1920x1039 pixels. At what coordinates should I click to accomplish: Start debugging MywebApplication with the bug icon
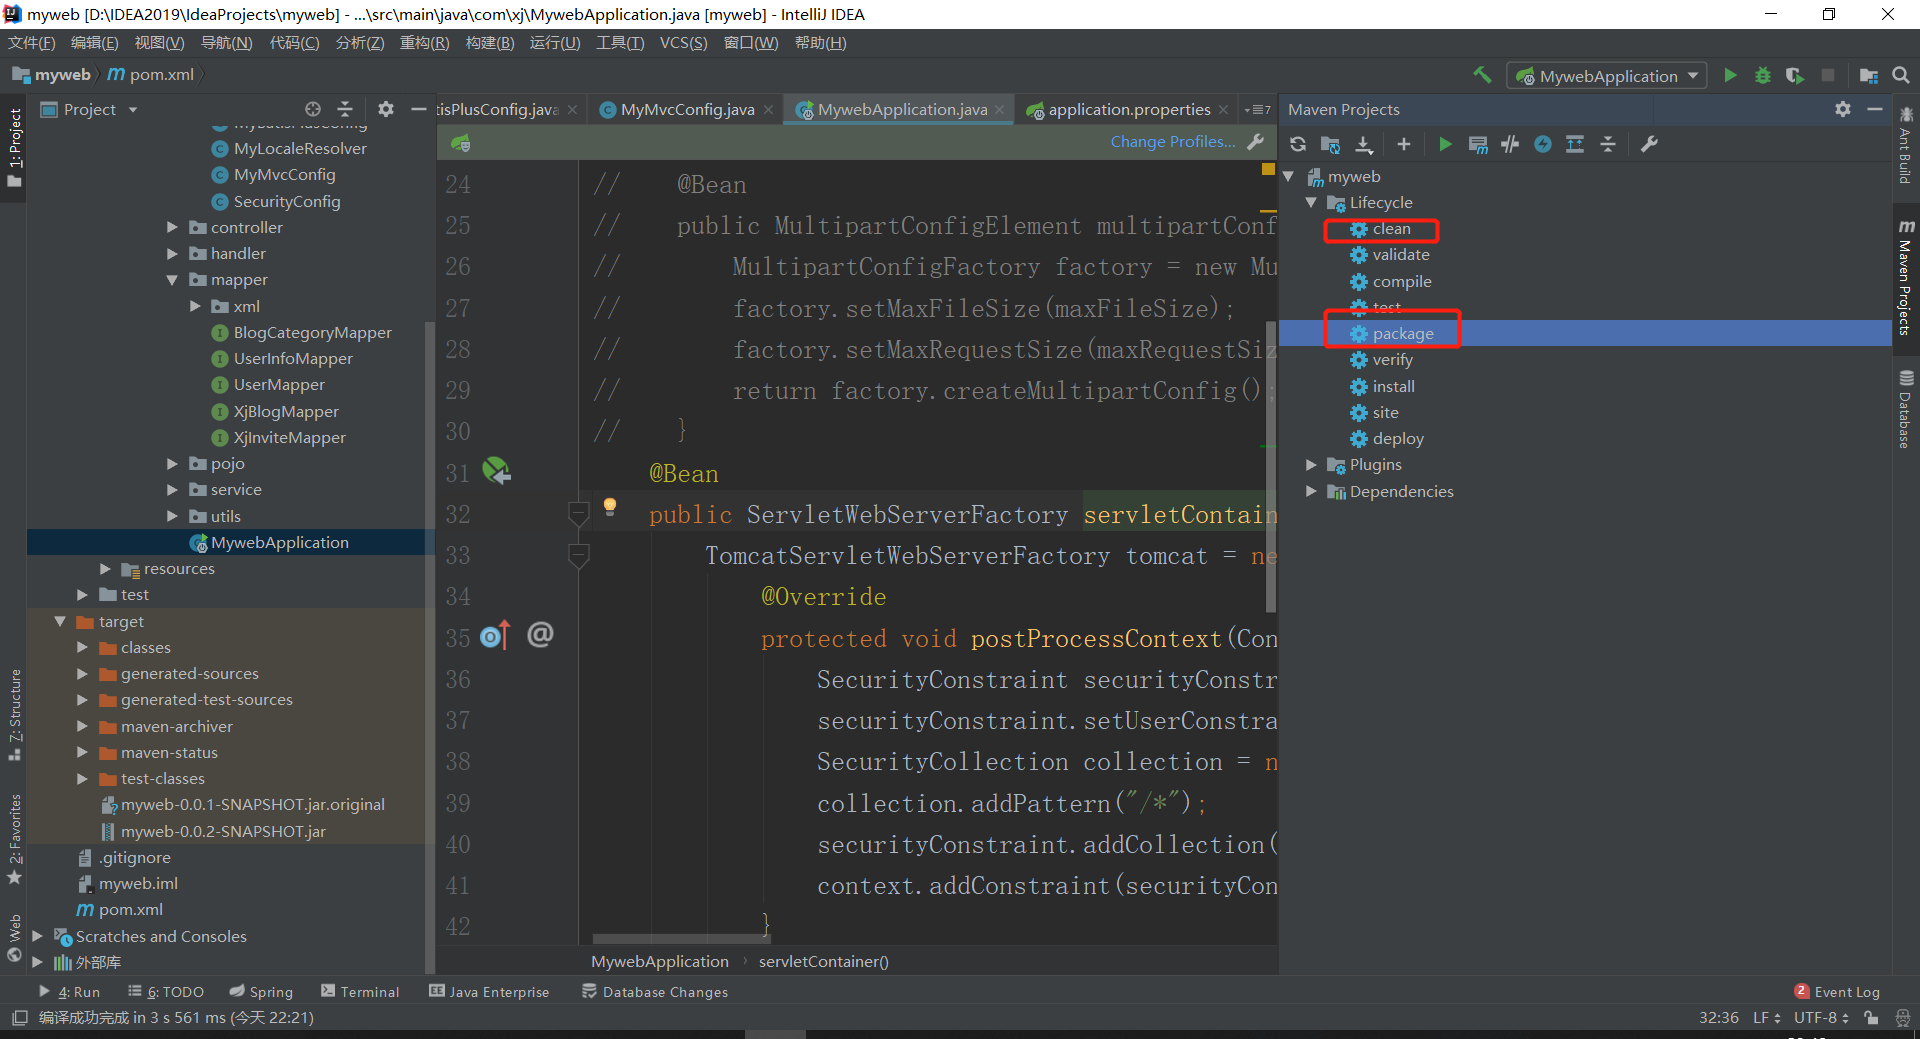(x=1763, y=76)
